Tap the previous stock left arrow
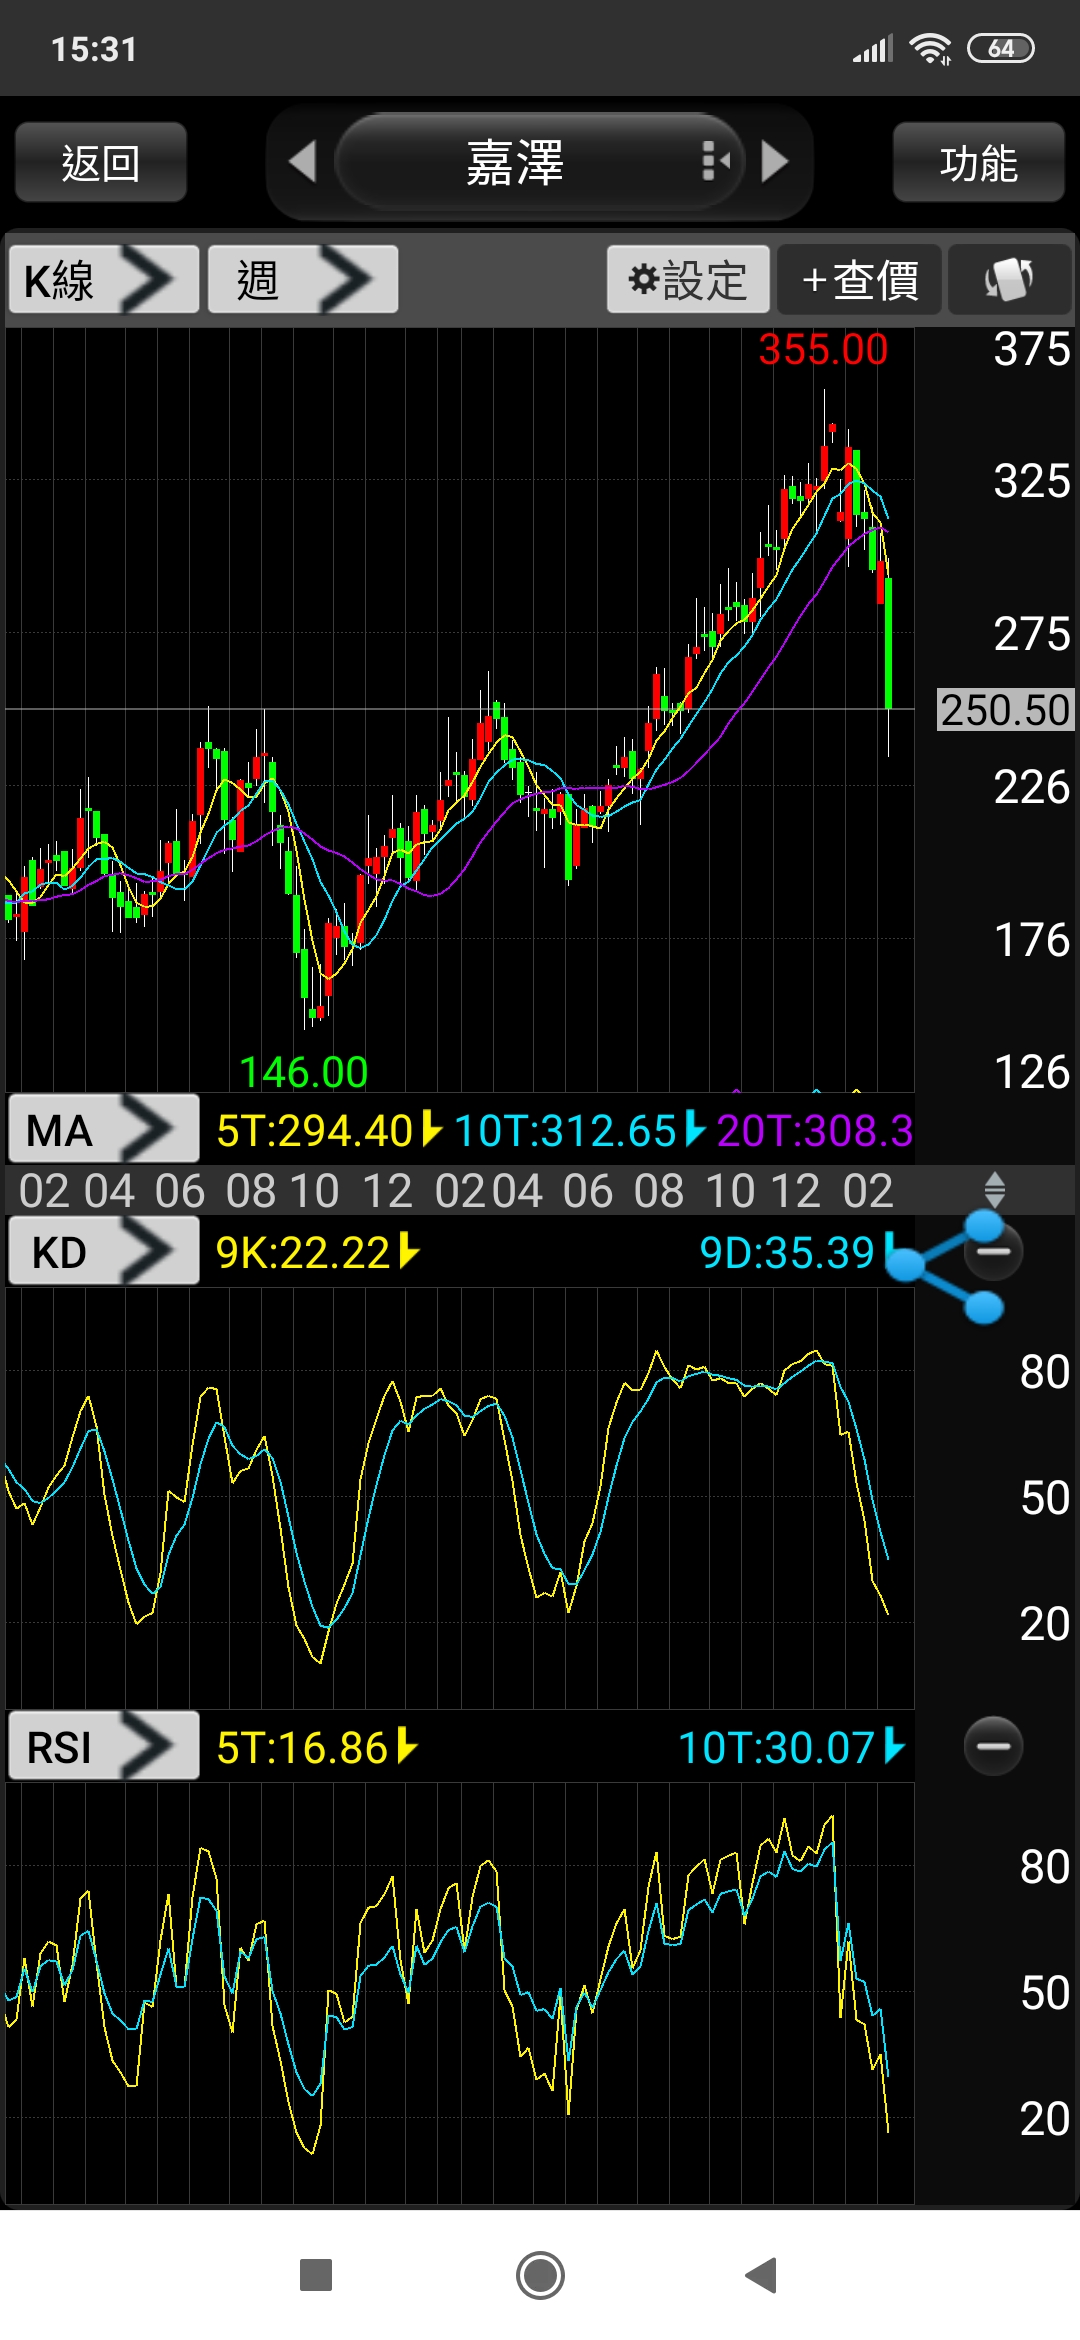 point(302,162)
